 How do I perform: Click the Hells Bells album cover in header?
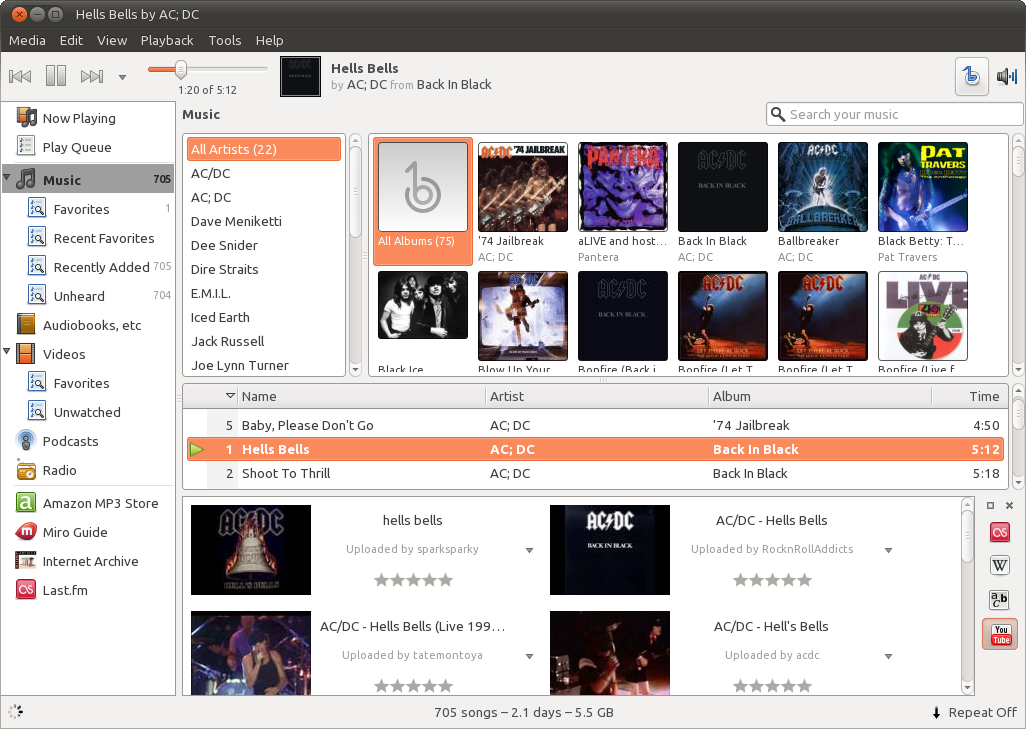coord(300,77)
